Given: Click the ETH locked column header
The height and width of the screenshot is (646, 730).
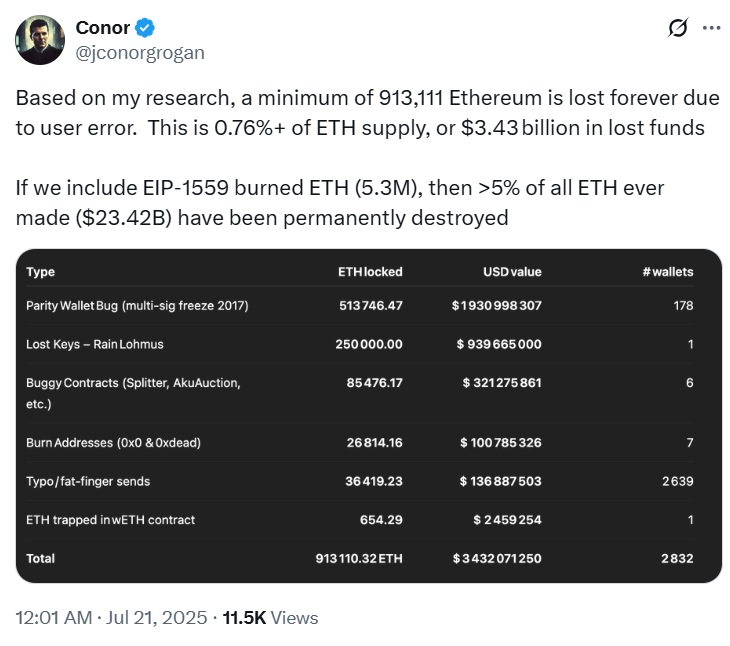Looking at the screenshot, I should pyautogui.click(x=370, y=272).
